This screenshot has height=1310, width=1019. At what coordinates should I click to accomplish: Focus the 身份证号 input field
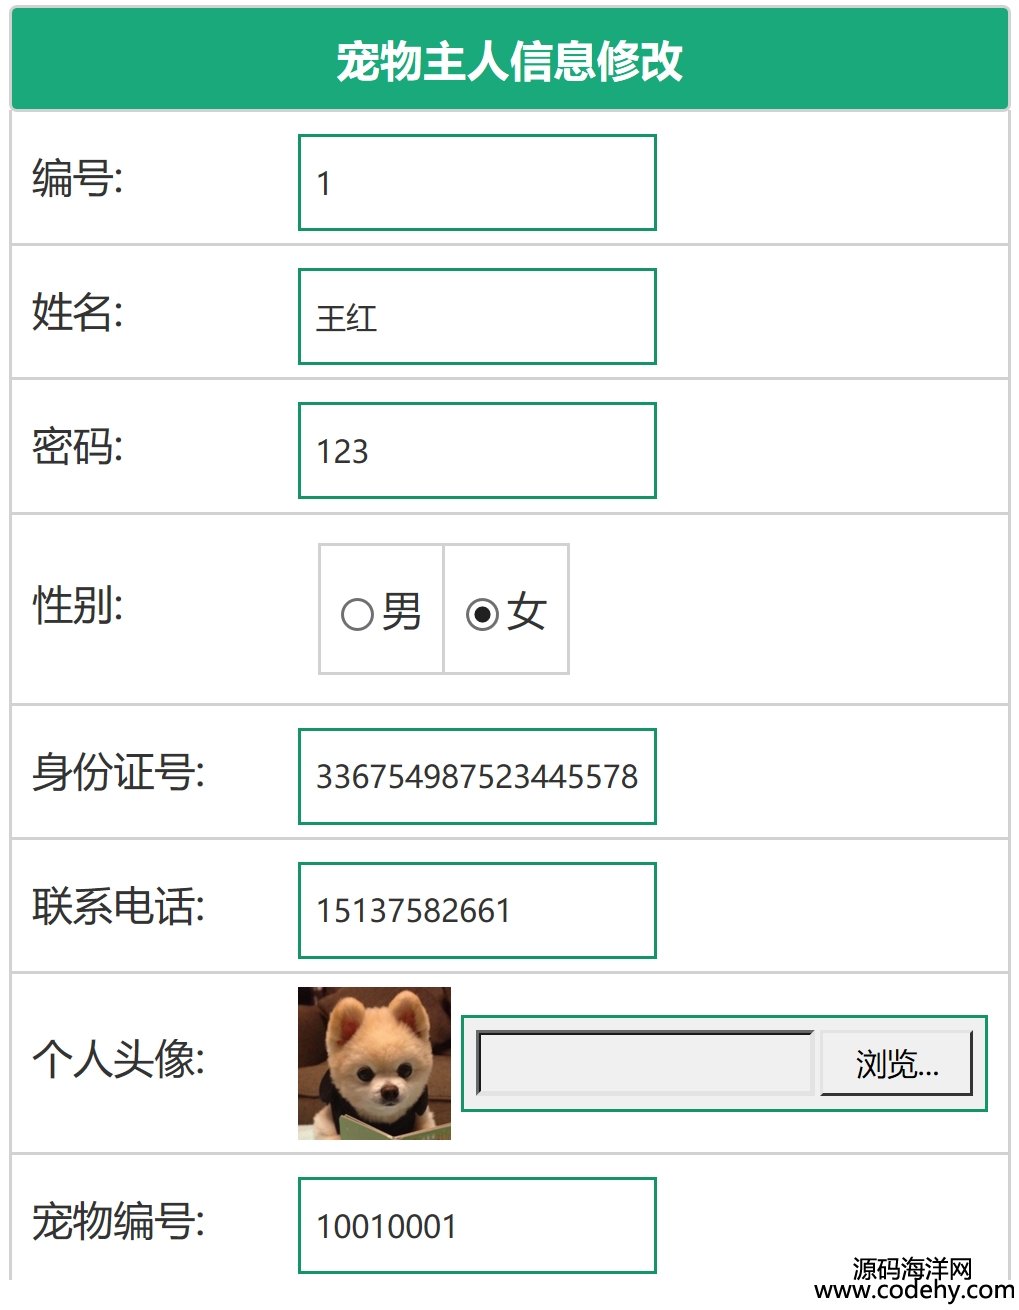[x=477, y=777]
